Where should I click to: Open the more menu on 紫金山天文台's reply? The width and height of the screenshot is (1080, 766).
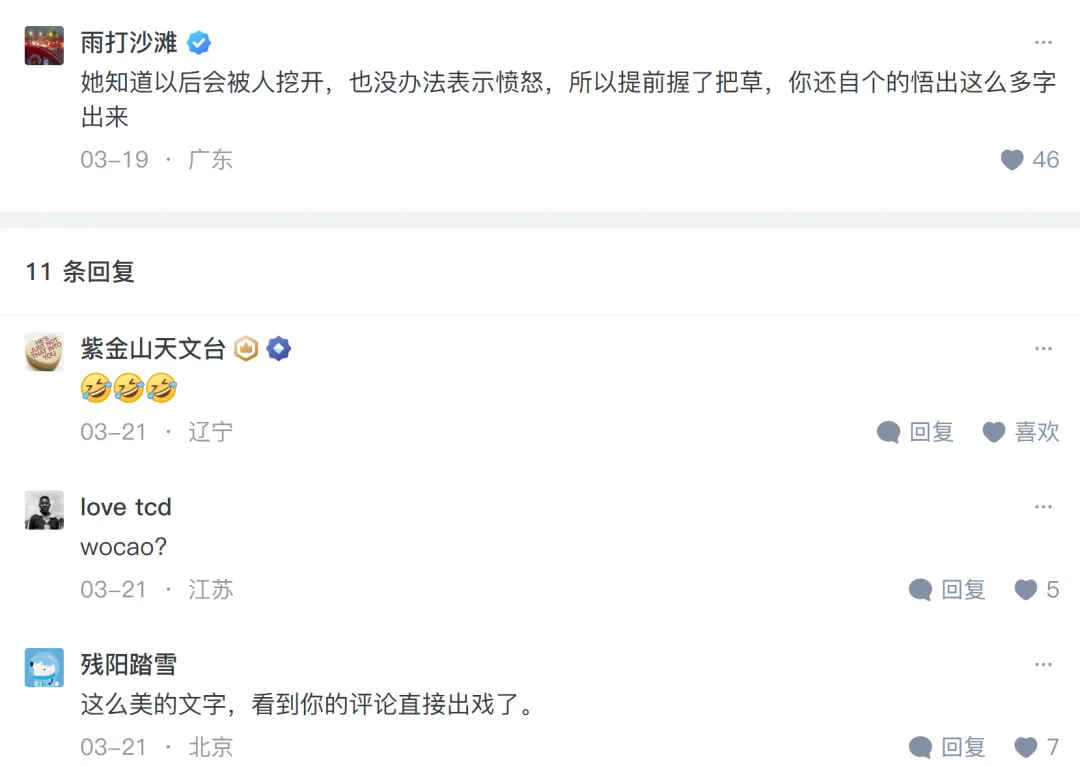pyautogui.click(x=1043, y=349)
